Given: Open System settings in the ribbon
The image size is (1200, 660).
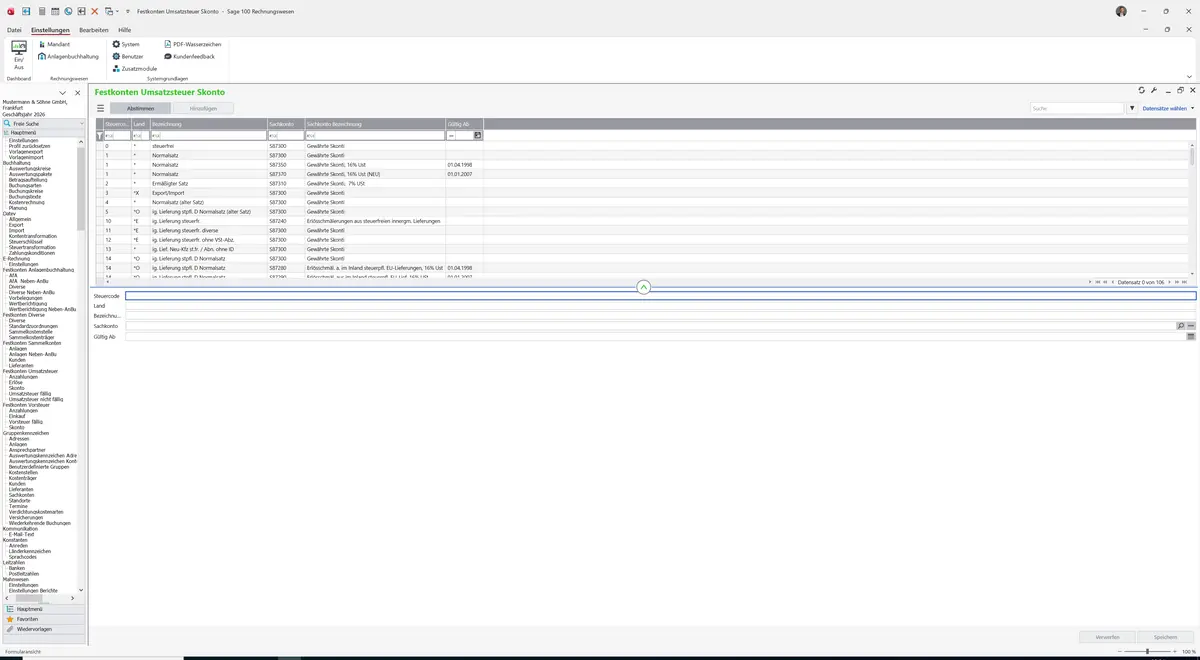Looking at the screenshot, I should [x=126, y=45].
